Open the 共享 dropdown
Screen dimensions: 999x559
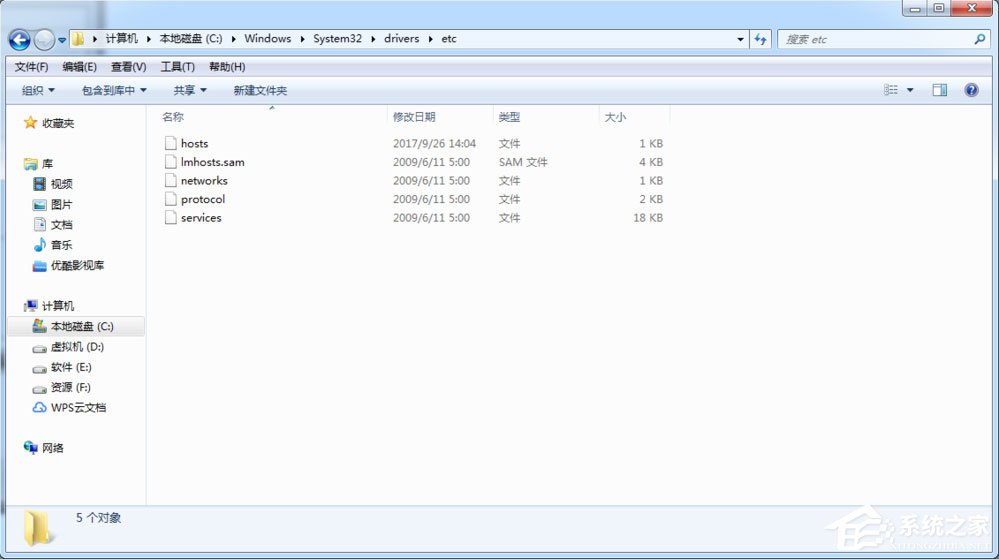tap(190, 90)
